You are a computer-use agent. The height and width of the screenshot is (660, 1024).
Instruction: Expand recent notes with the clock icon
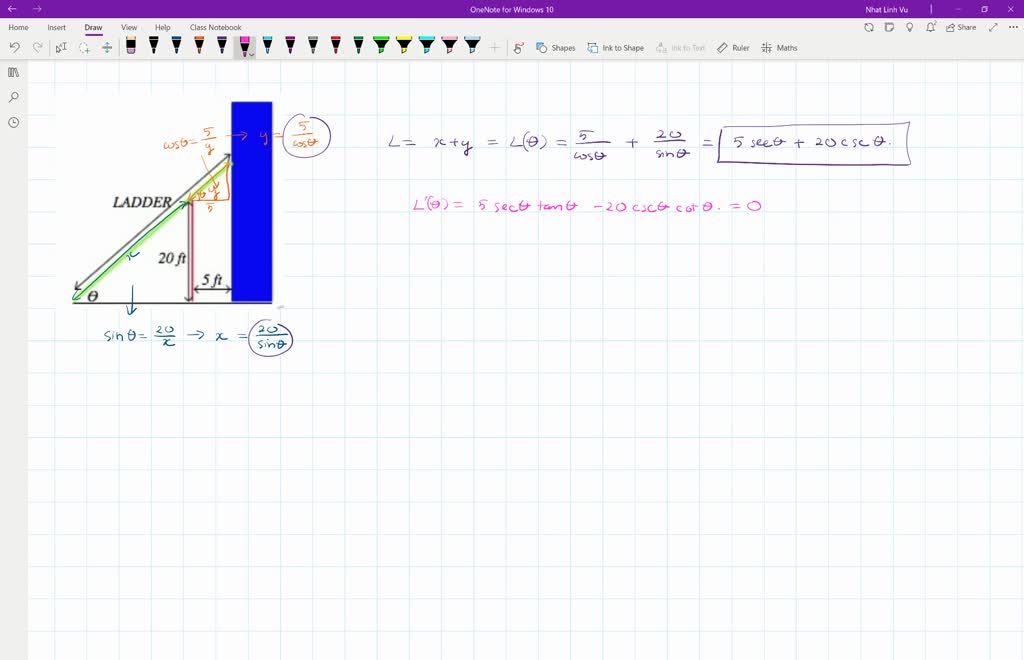click(x=12, y=122)
